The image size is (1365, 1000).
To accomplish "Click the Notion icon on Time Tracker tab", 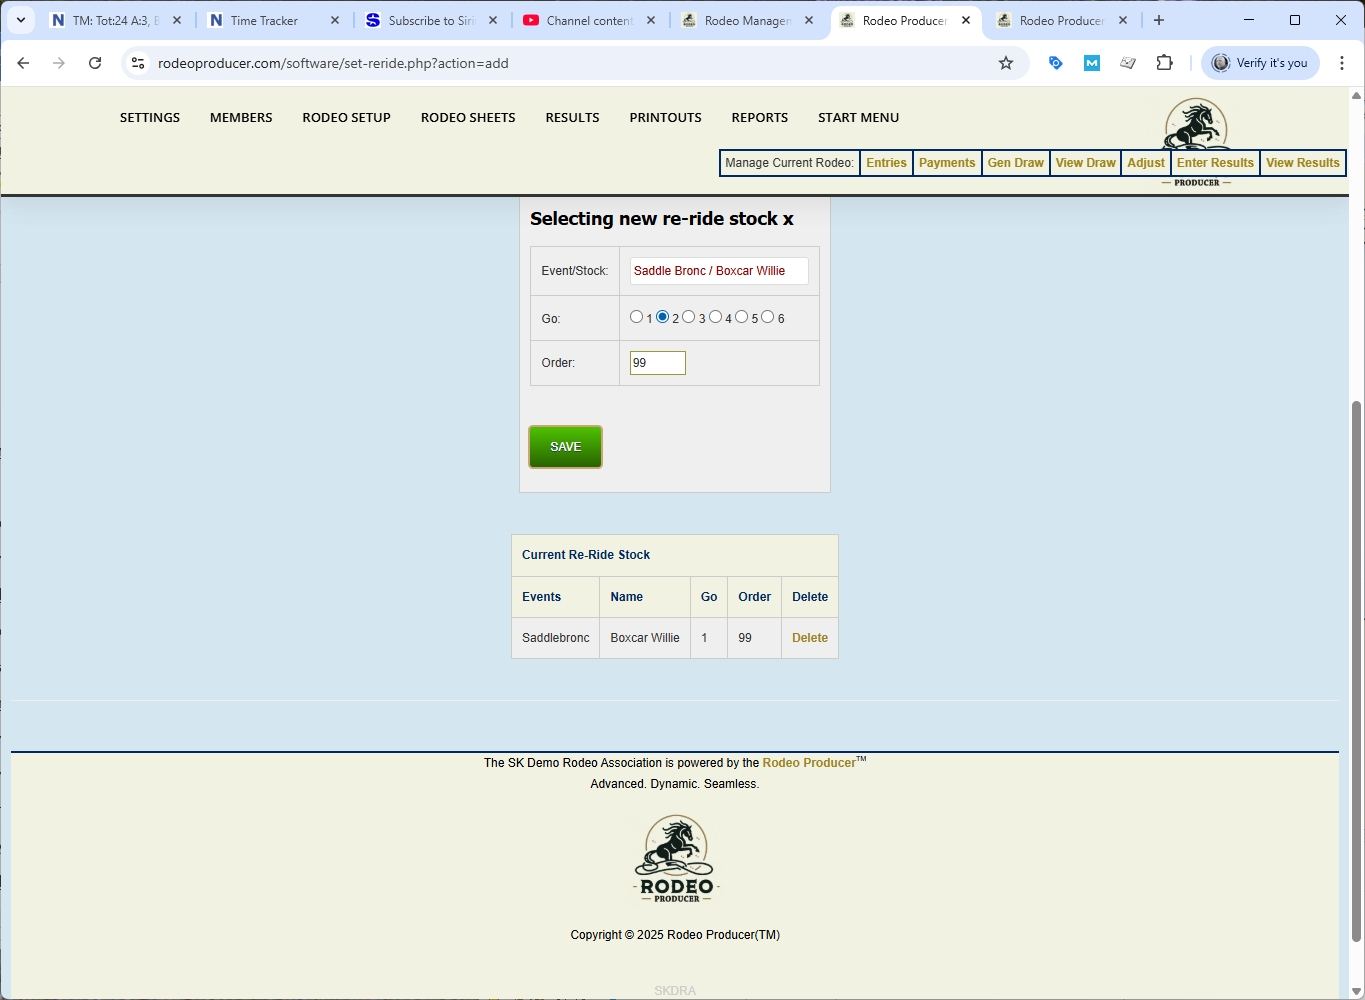I will pos(215,19).
